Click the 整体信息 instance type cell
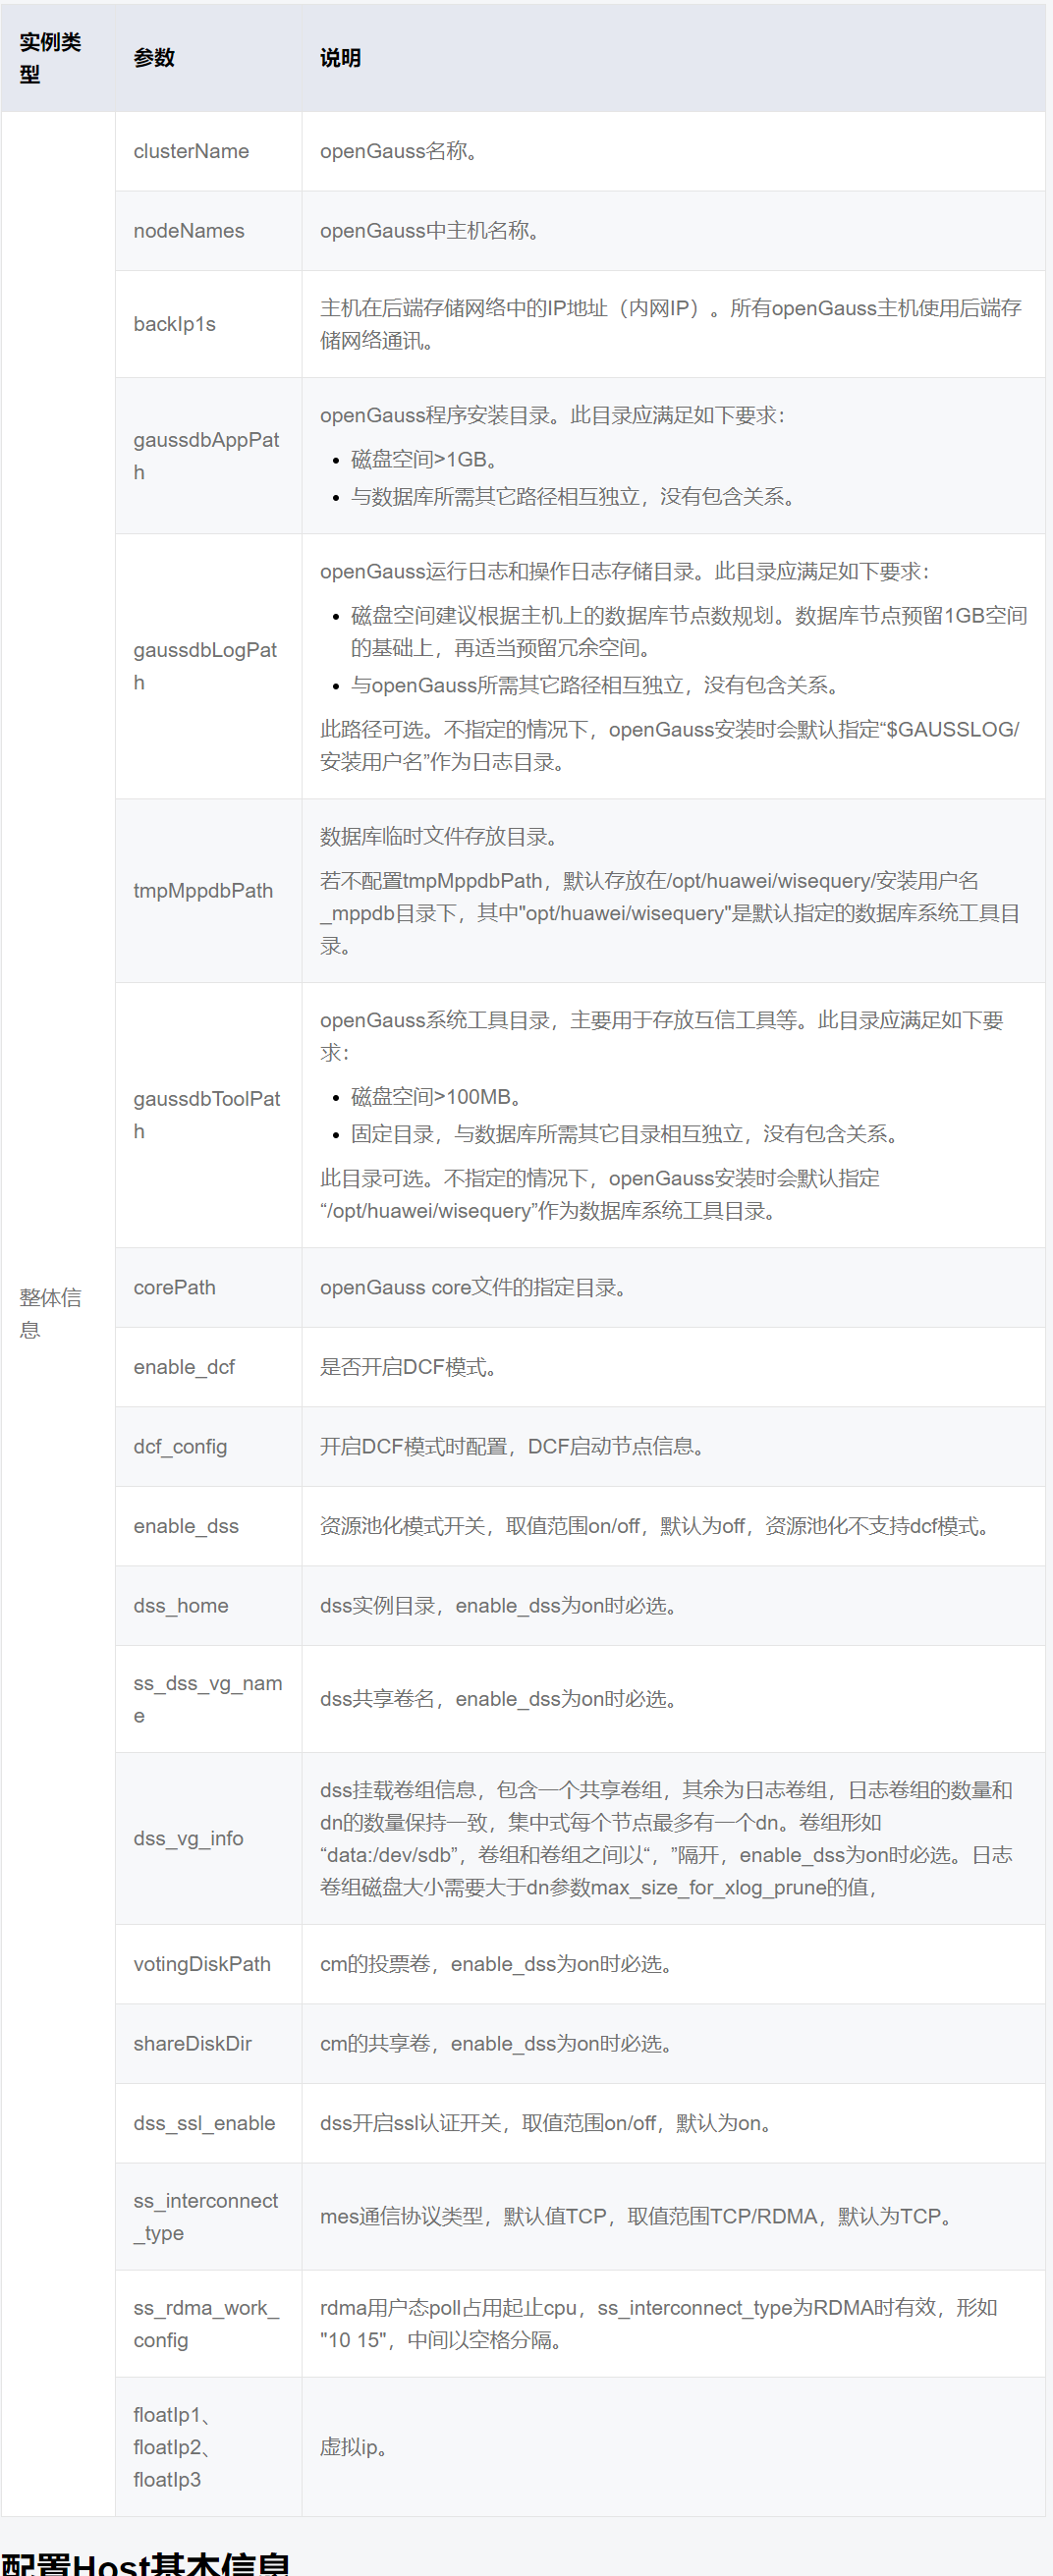1053x2576 pixels. pyautogui.click(x=58, y=1314)
